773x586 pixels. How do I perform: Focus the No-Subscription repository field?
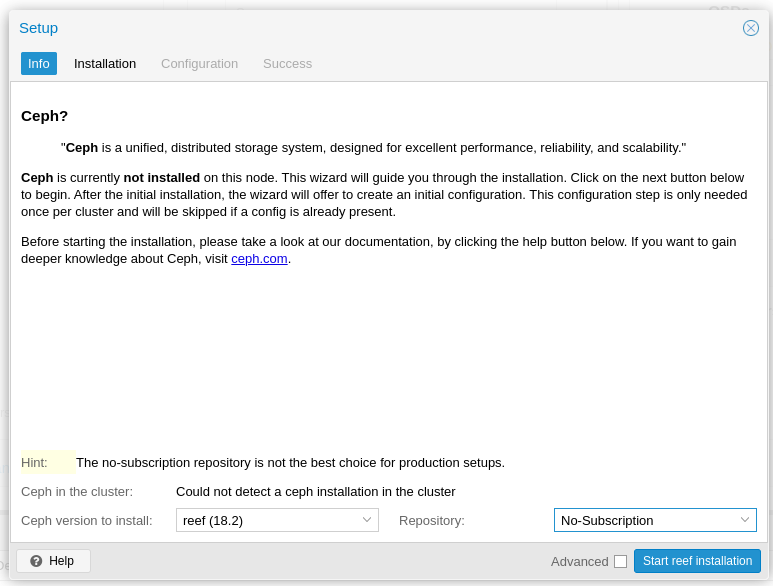tap(645, 520)
